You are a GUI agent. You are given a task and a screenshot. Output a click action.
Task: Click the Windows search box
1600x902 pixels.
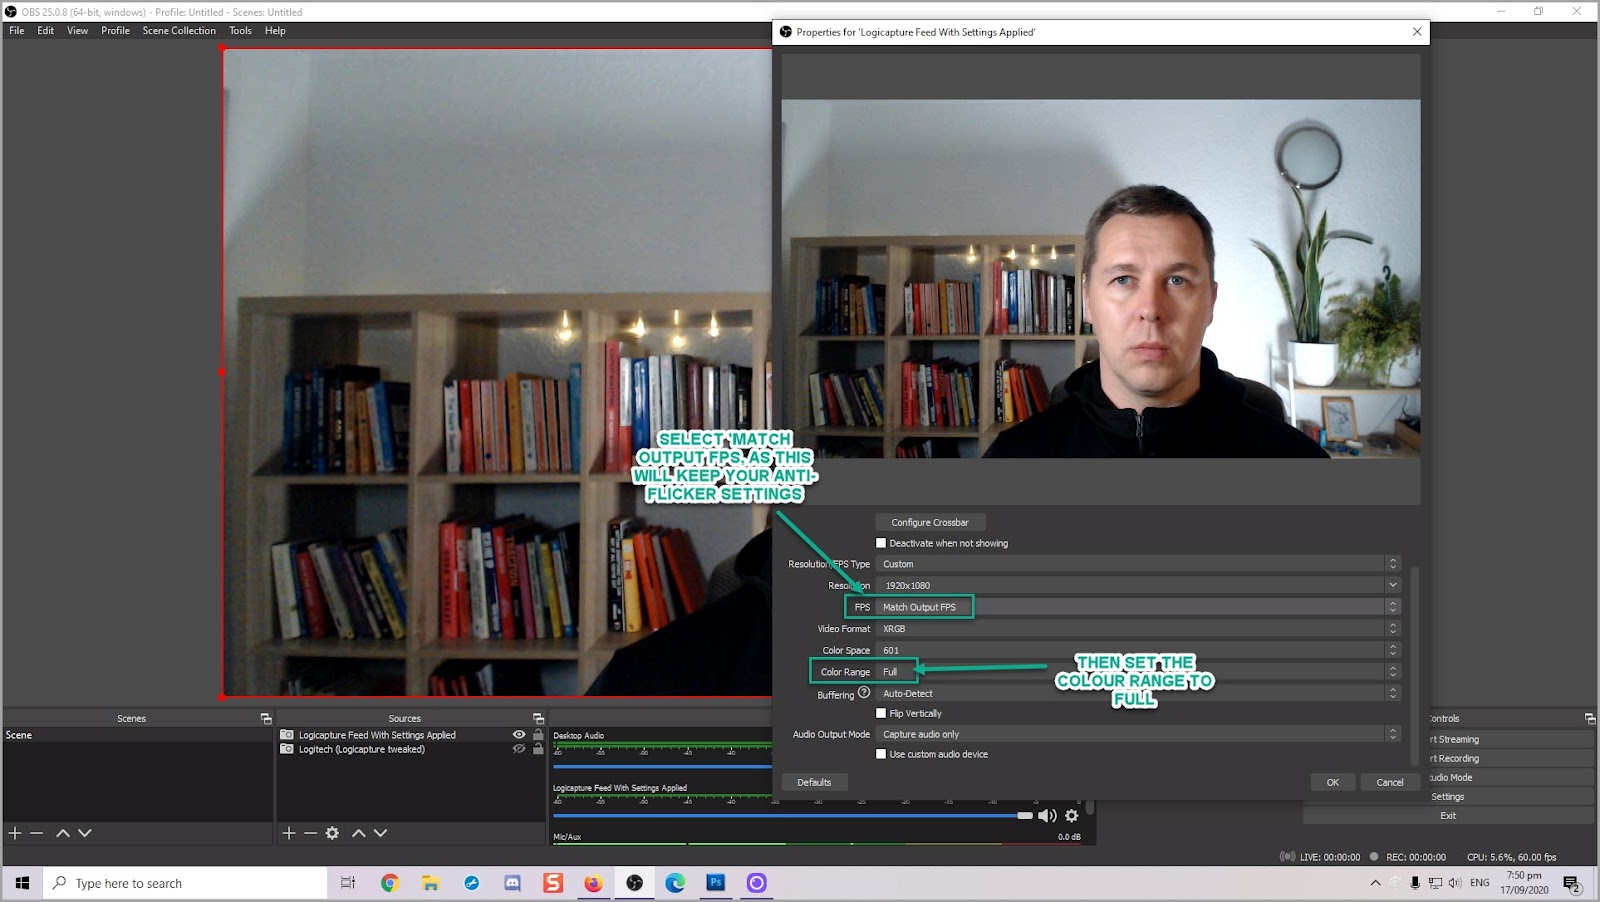pyautogui.click(x=185, y=883)
